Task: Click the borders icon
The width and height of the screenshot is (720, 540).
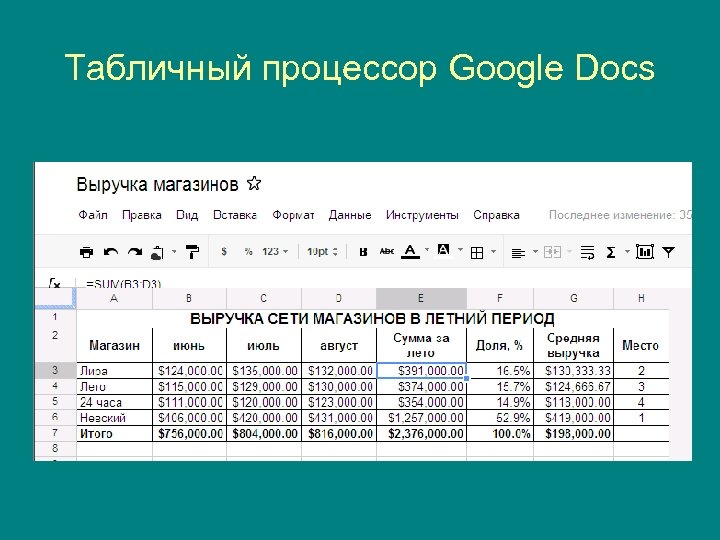Action: (x=477, y=253)
